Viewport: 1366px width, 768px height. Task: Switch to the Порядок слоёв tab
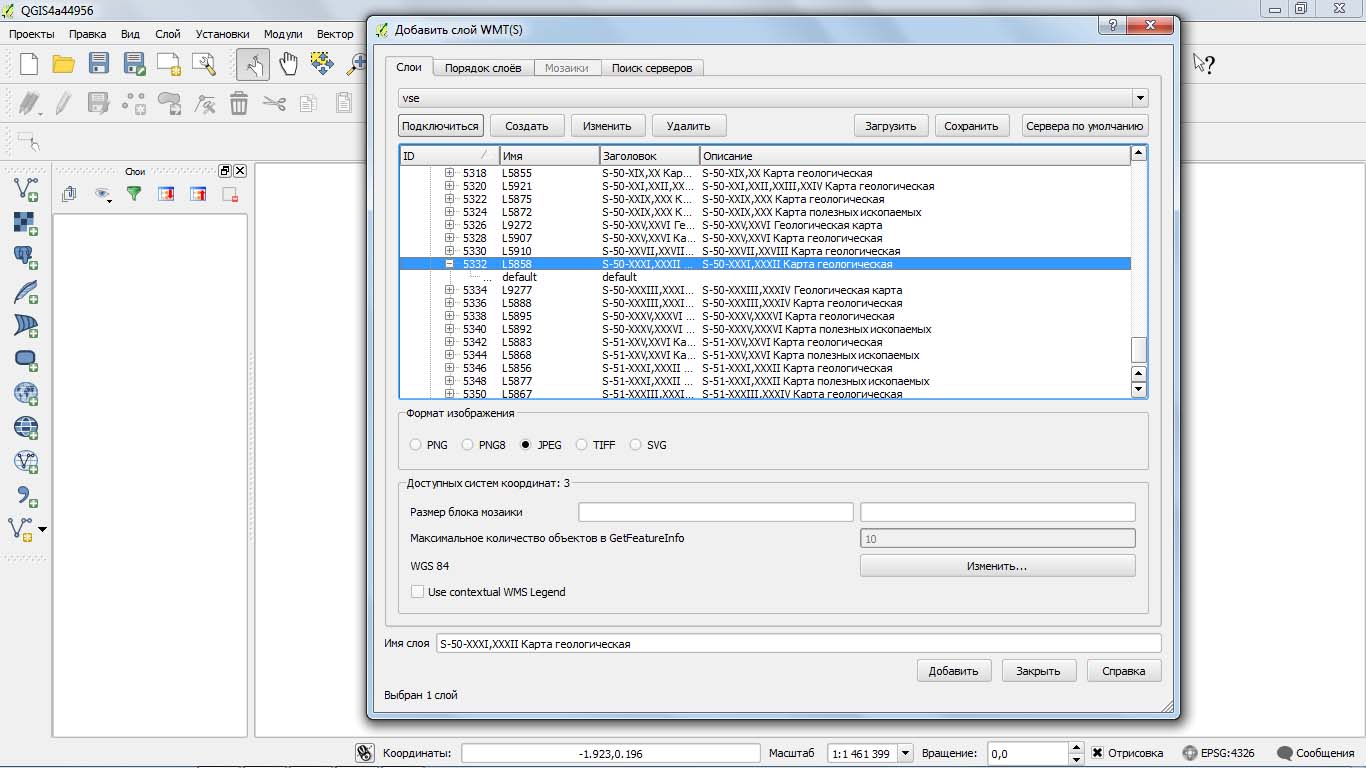click(482, 68)
